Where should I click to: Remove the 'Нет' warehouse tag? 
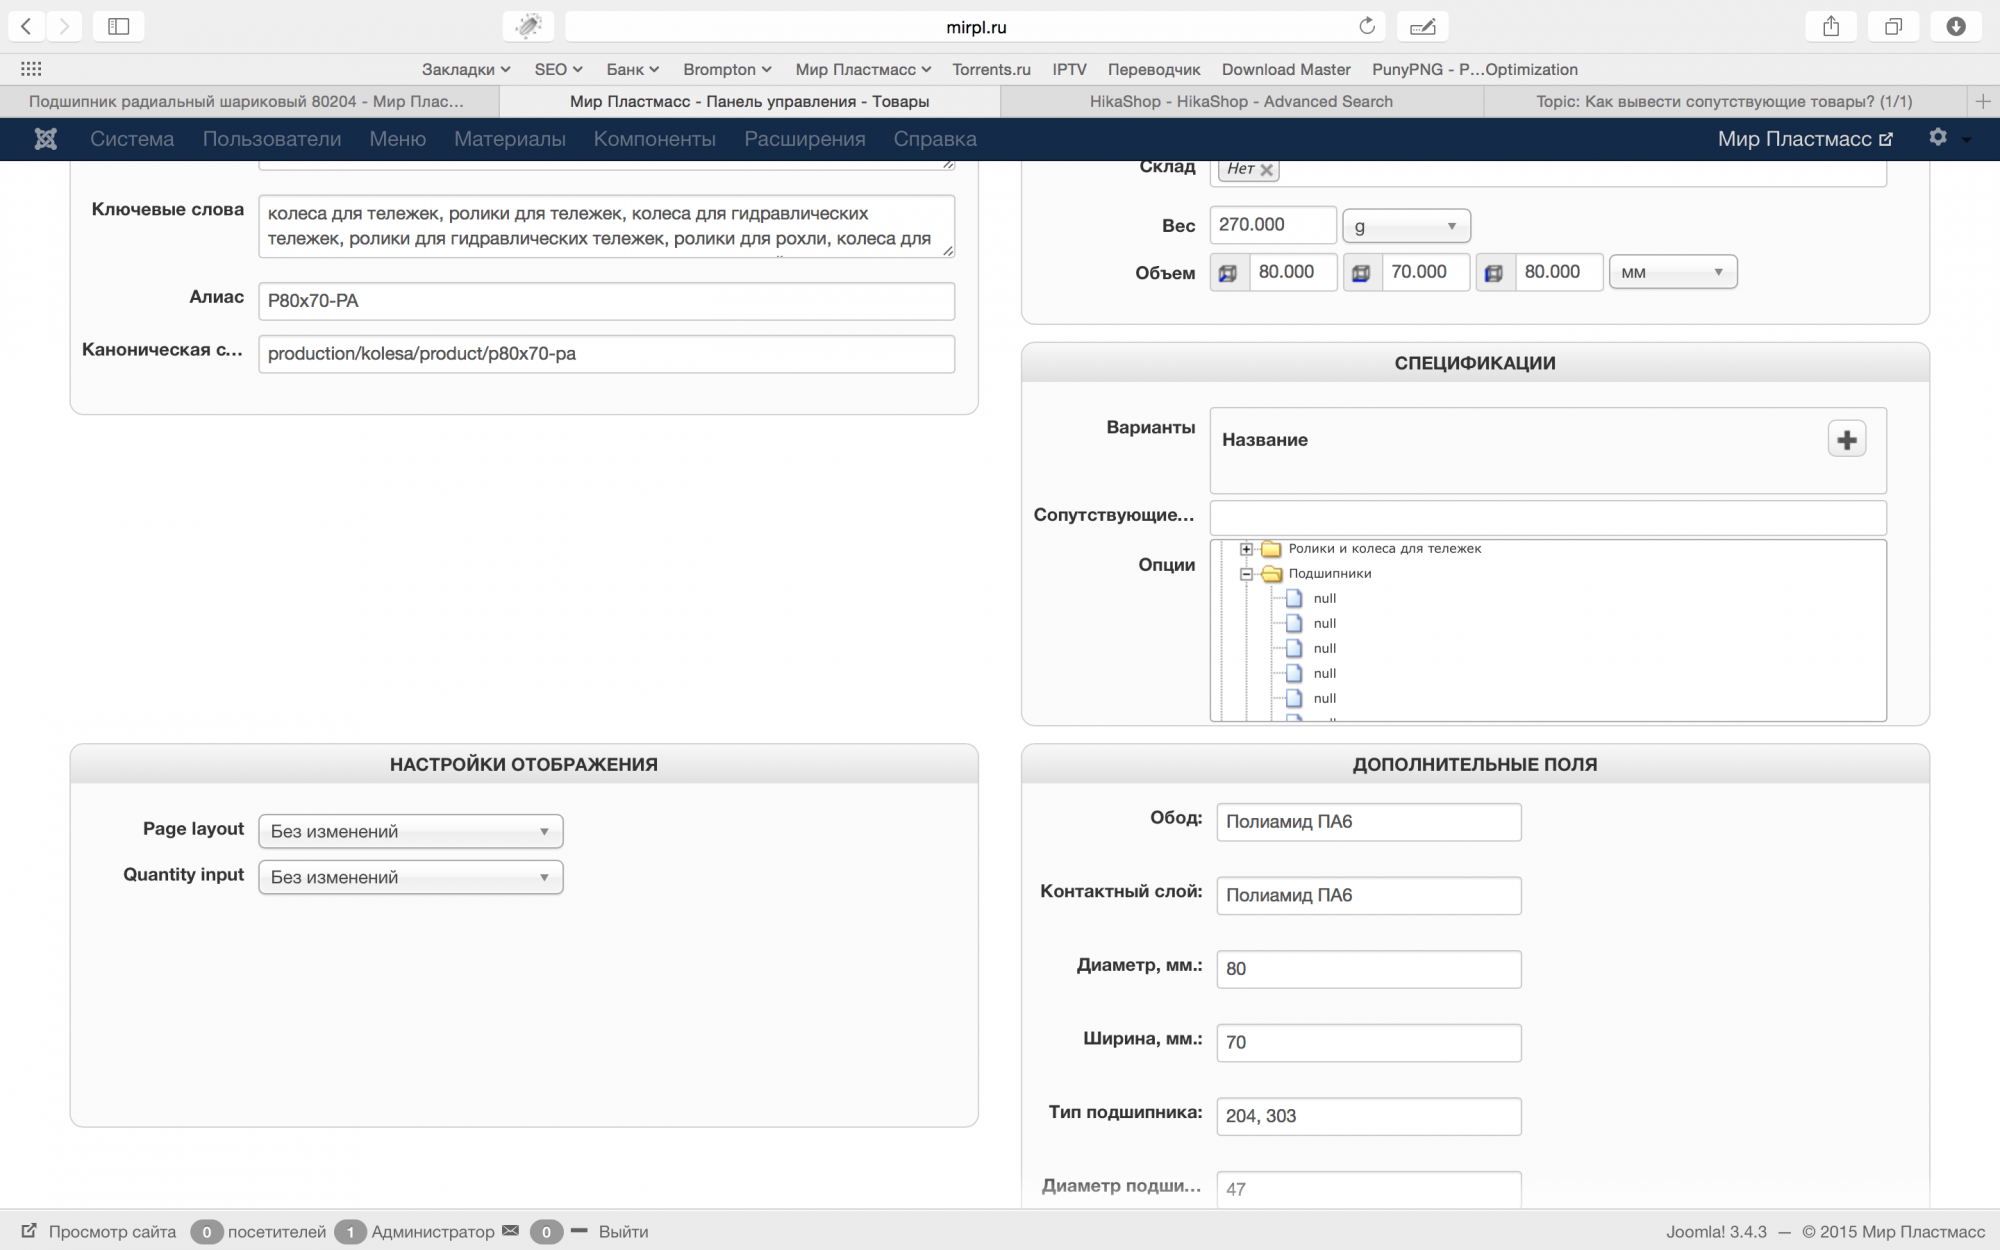pos(1267,170)
